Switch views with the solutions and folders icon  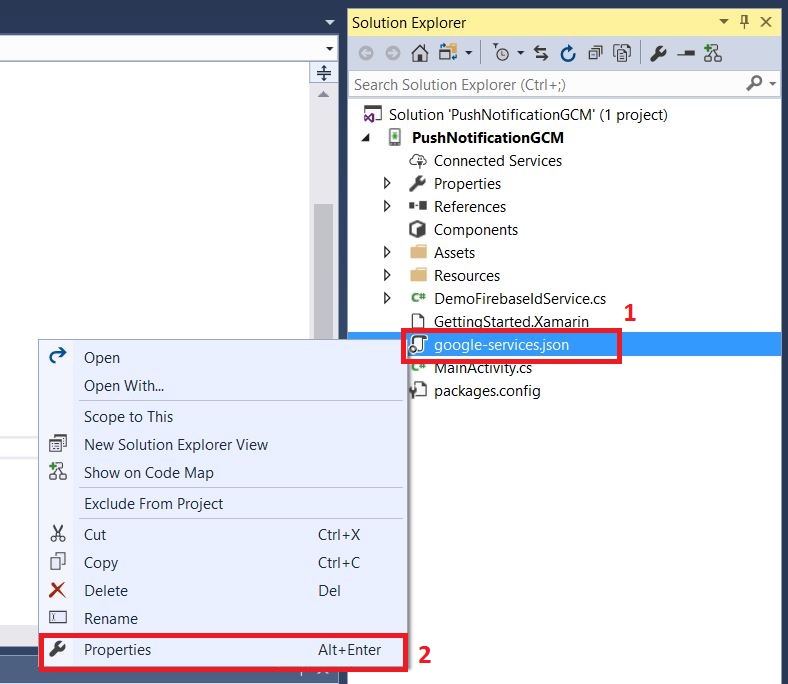[448, 52]
